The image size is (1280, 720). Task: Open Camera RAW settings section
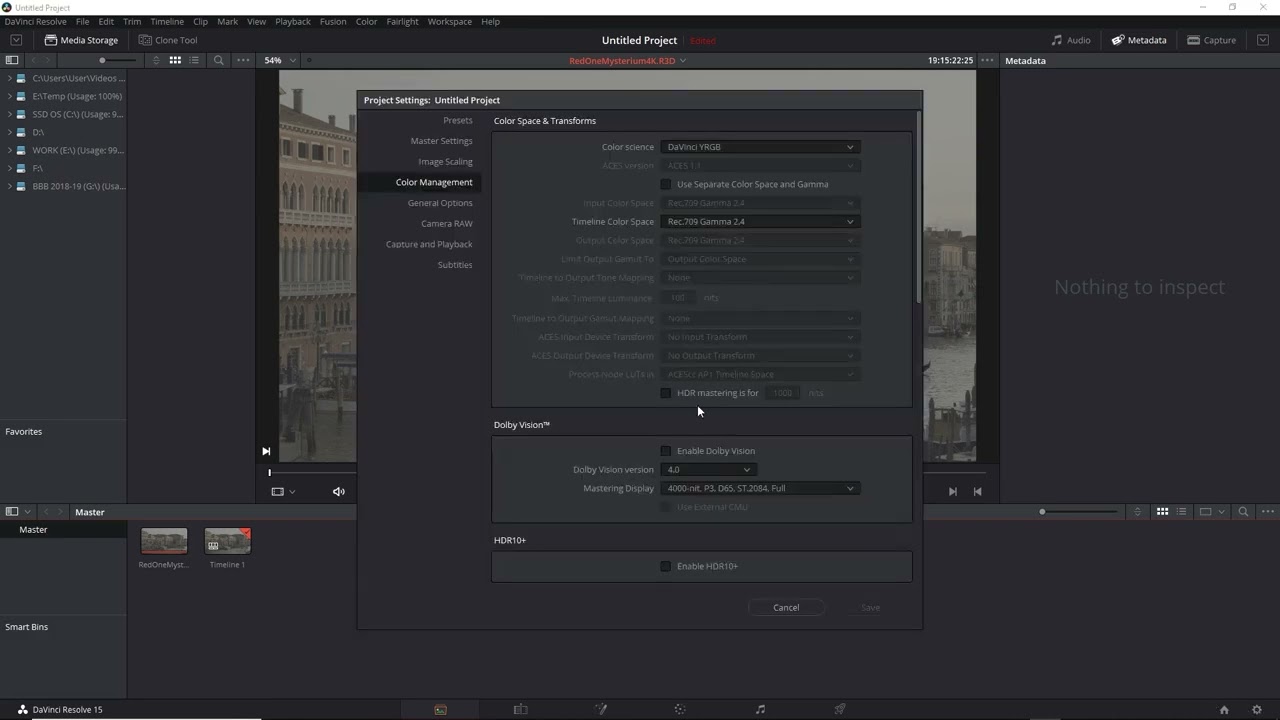point(446,224)
